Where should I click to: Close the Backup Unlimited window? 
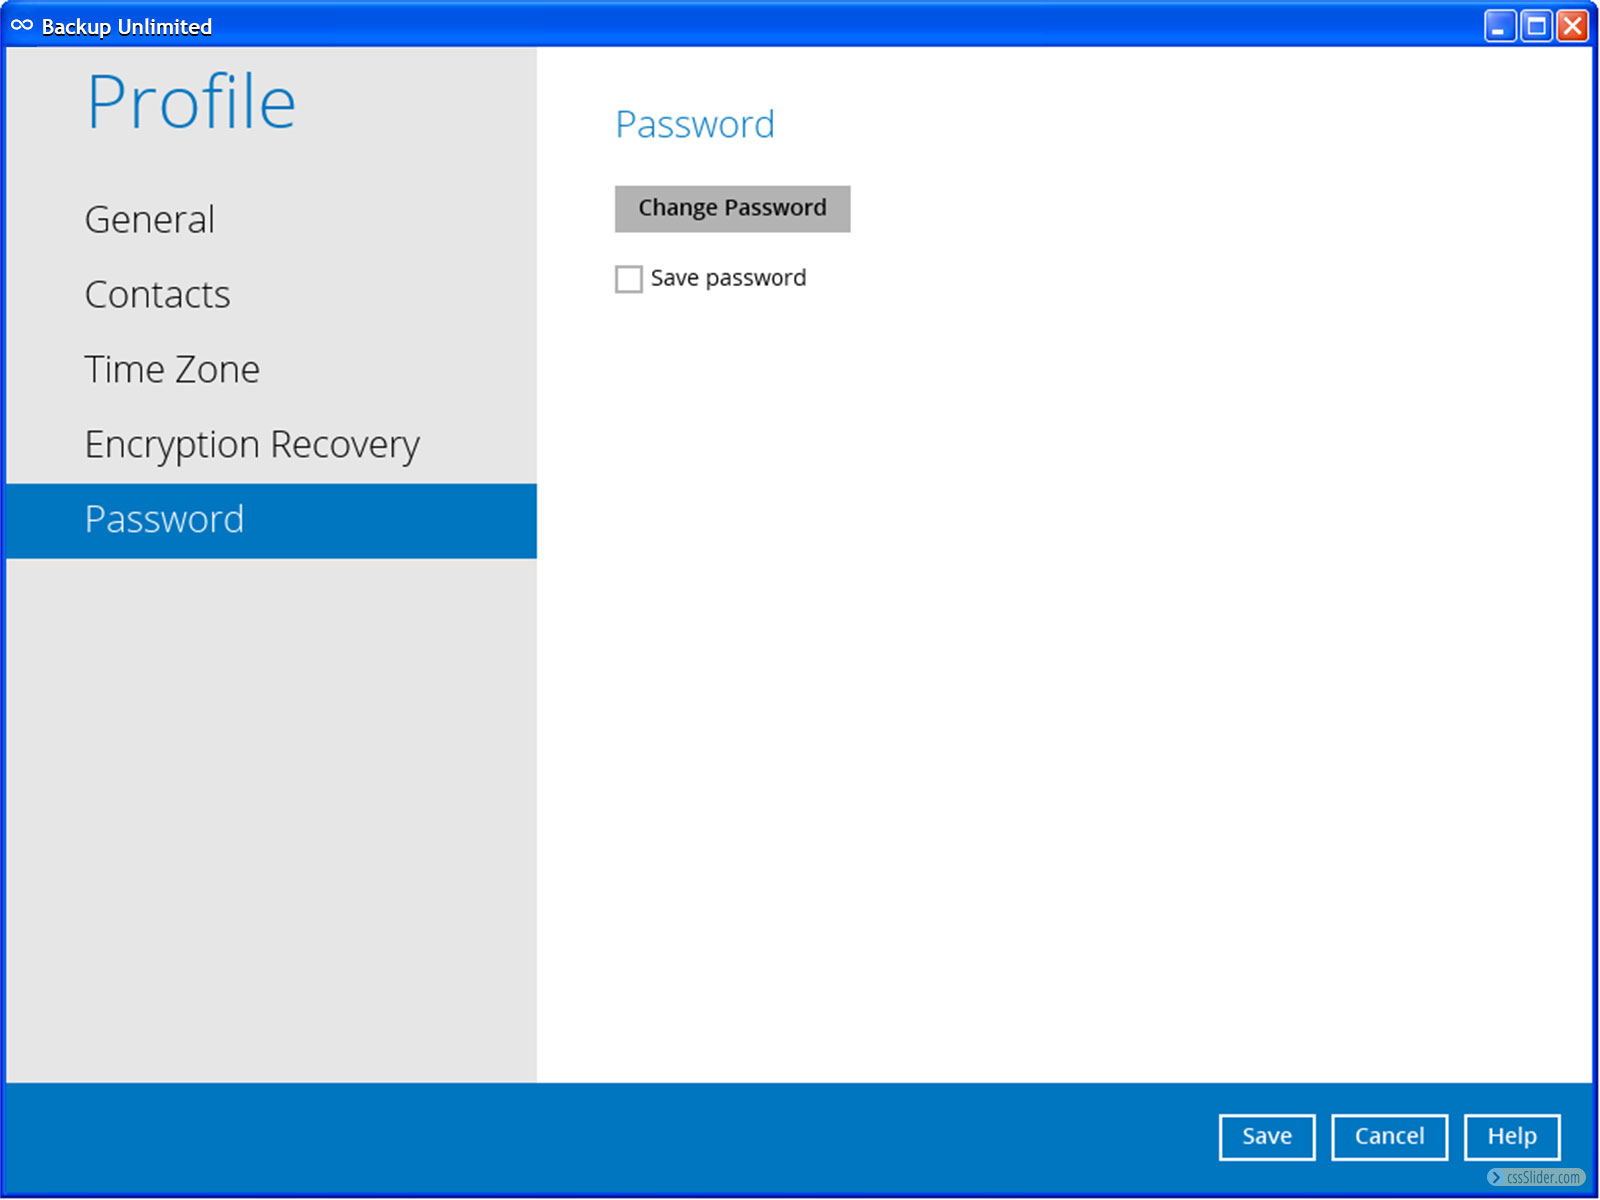(1572, 26)
